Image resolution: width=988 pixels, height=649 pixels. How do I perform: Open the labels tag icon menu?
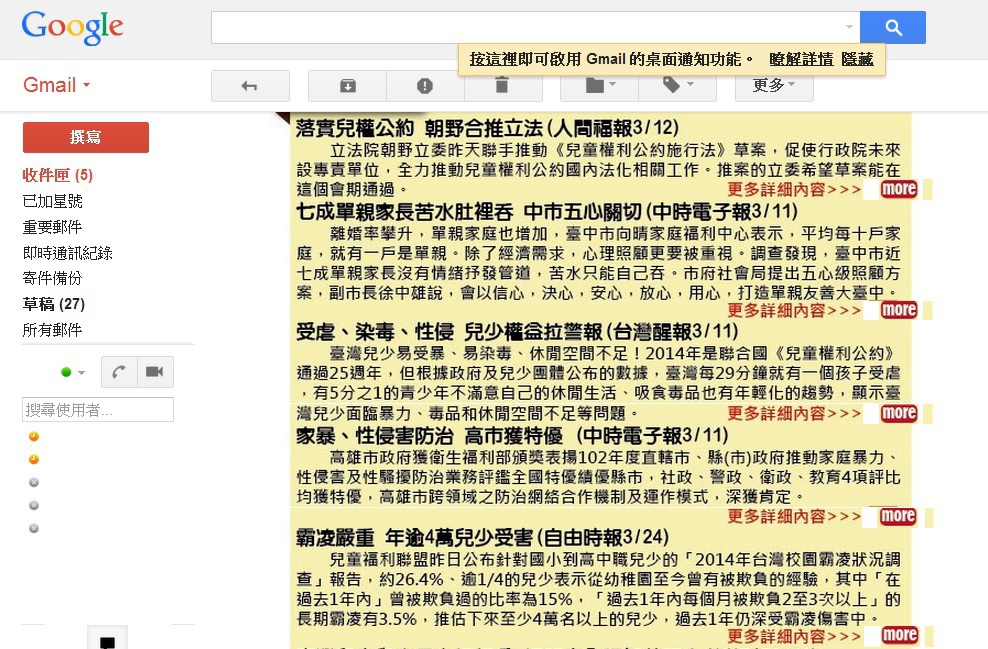tap(677, 86)
